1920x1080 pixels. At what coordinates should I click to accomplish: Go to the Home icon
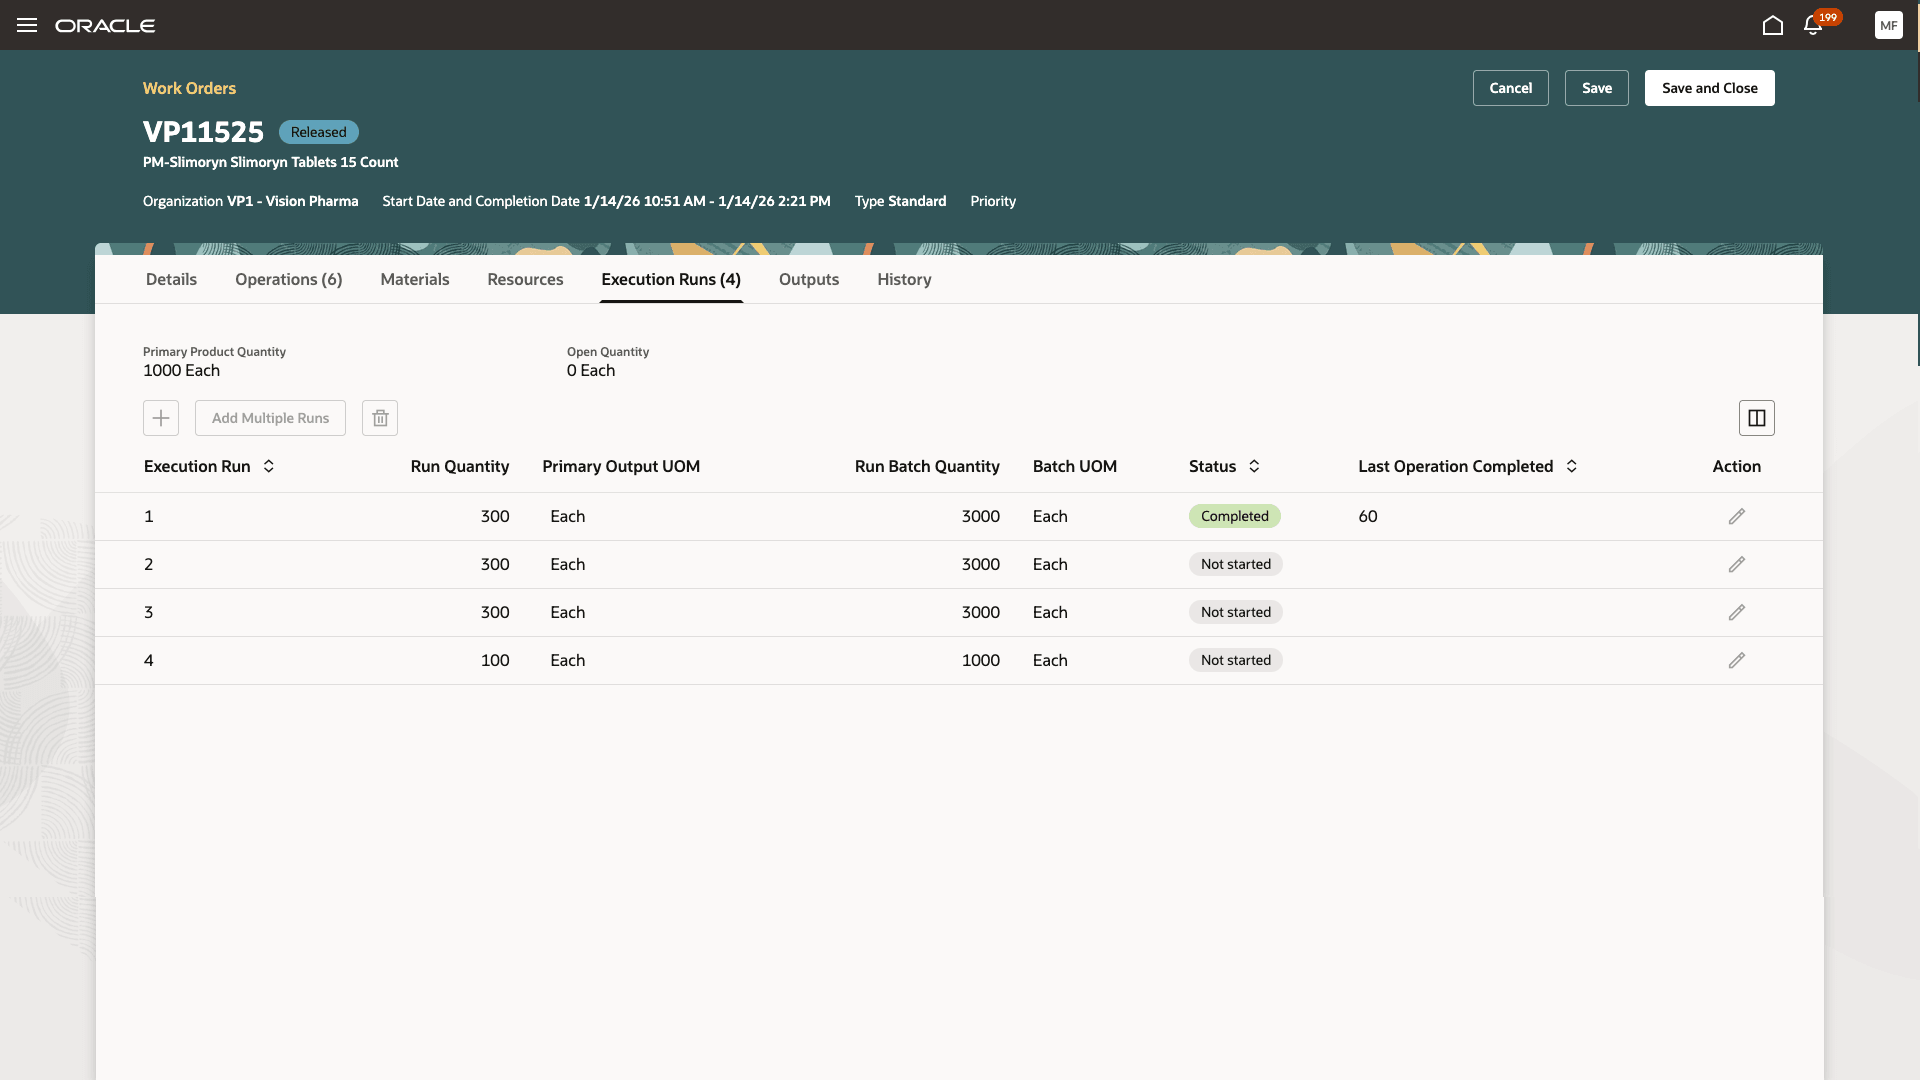click(1772, 25)
